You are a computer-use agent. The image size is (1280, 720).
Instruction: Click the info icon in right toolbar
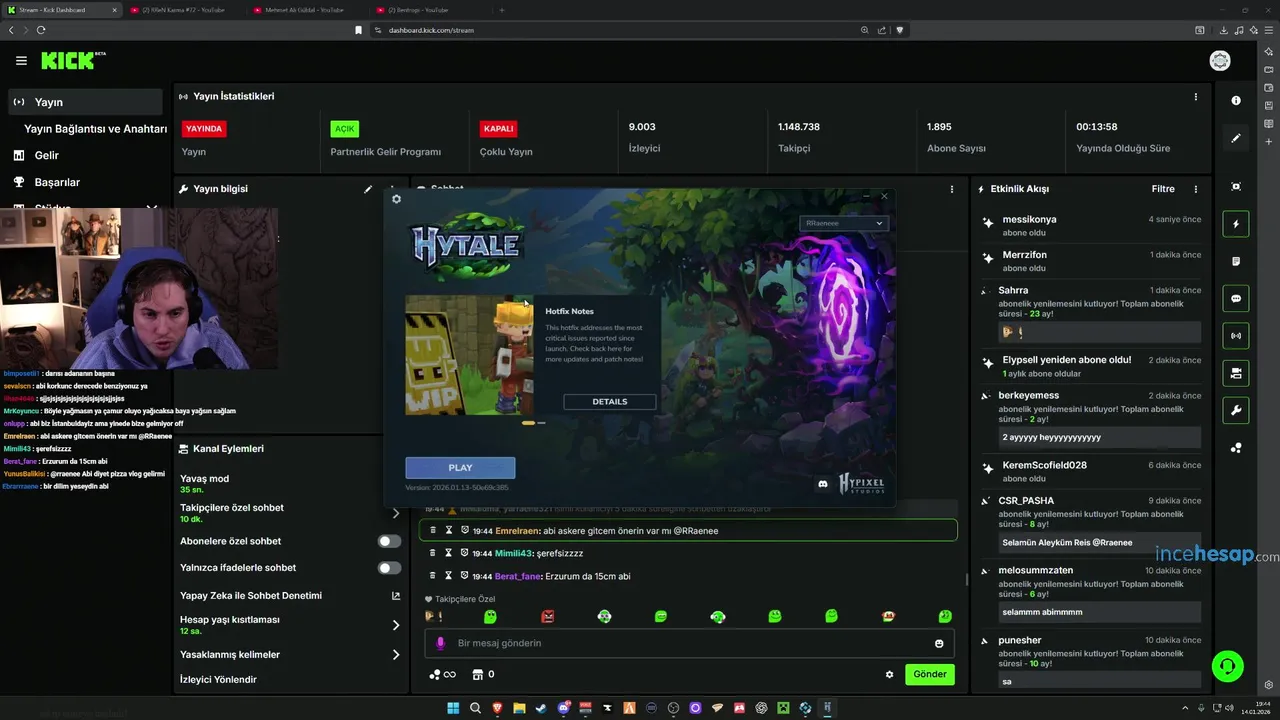click(x=1236, y=100)
